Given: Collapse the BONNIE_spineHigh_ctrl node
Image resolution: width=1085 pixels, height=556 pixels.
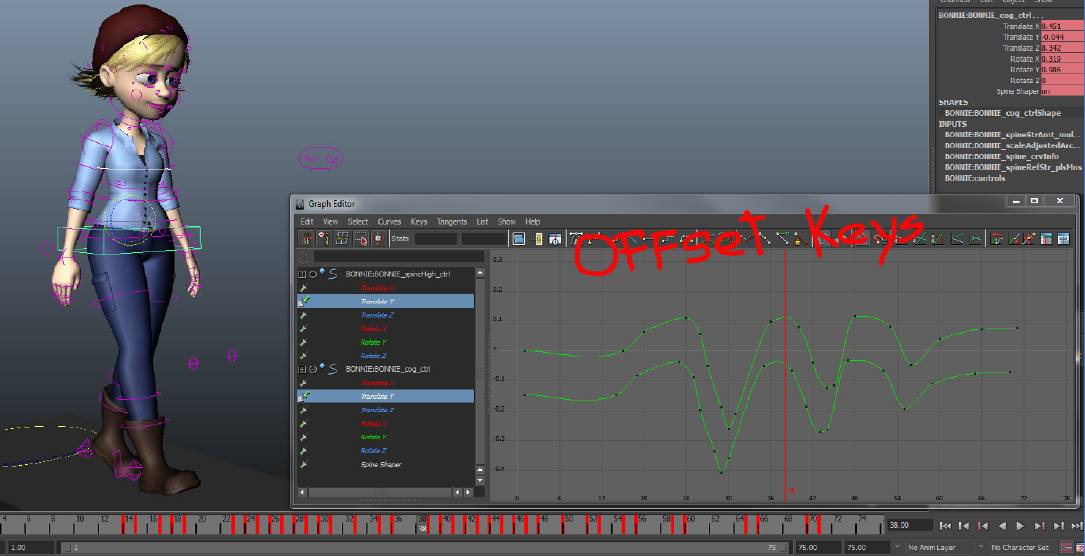Looking at the screenshot, I should 302,274.
